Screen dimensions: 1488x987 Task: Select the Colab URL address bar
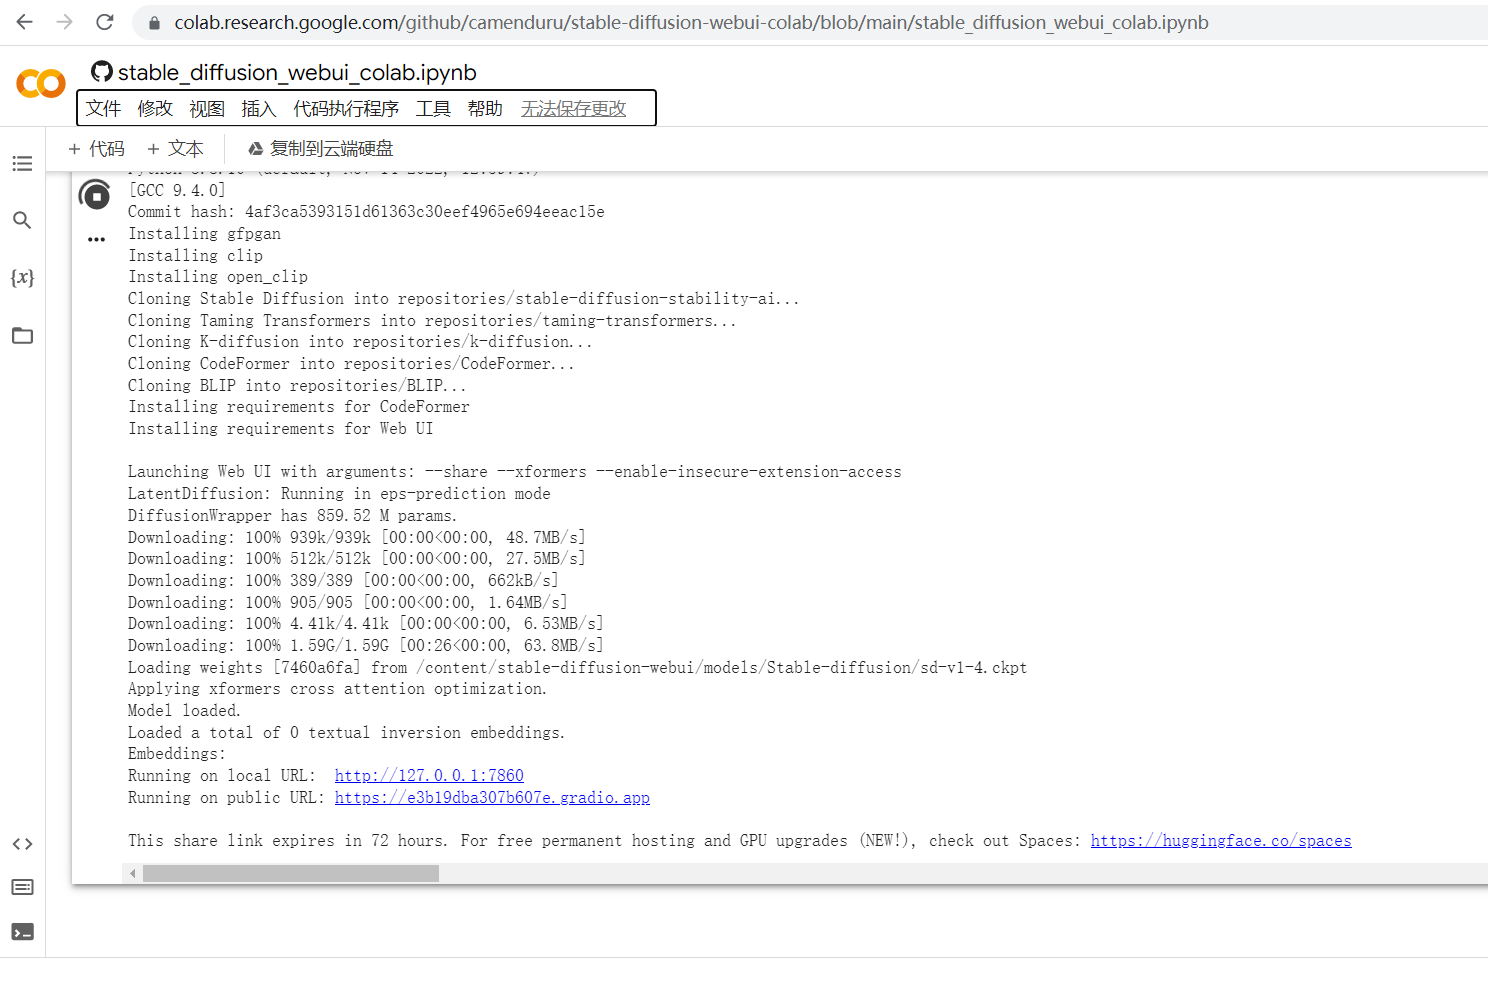691,22
